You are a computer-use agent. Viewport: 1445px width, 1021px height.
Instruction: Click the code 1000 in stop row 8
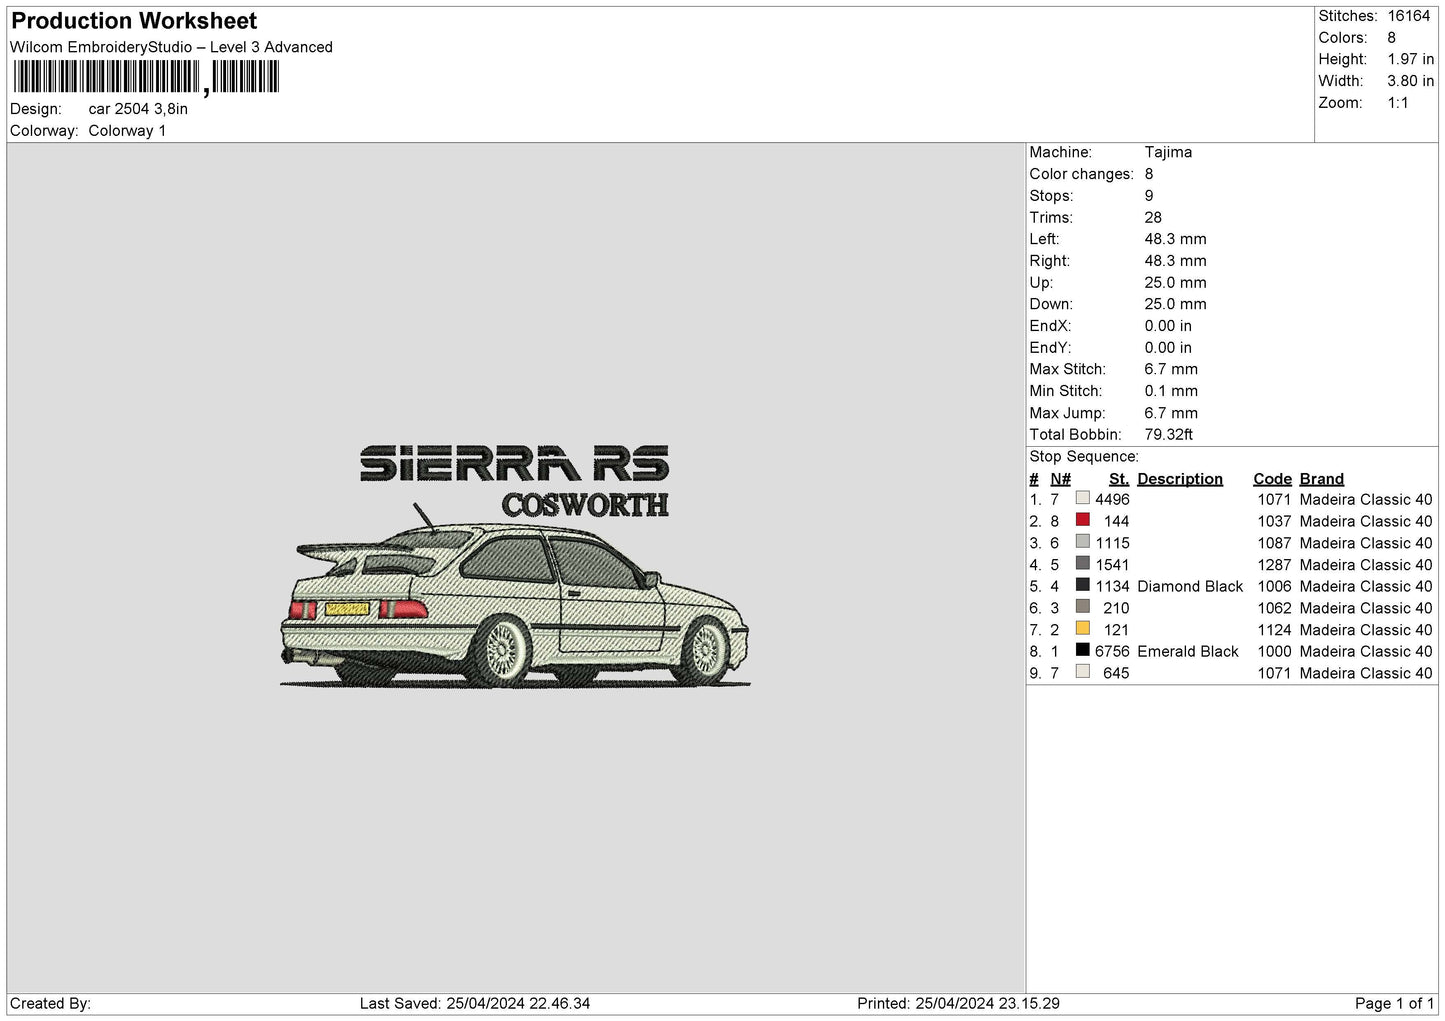click(1275, 652)
